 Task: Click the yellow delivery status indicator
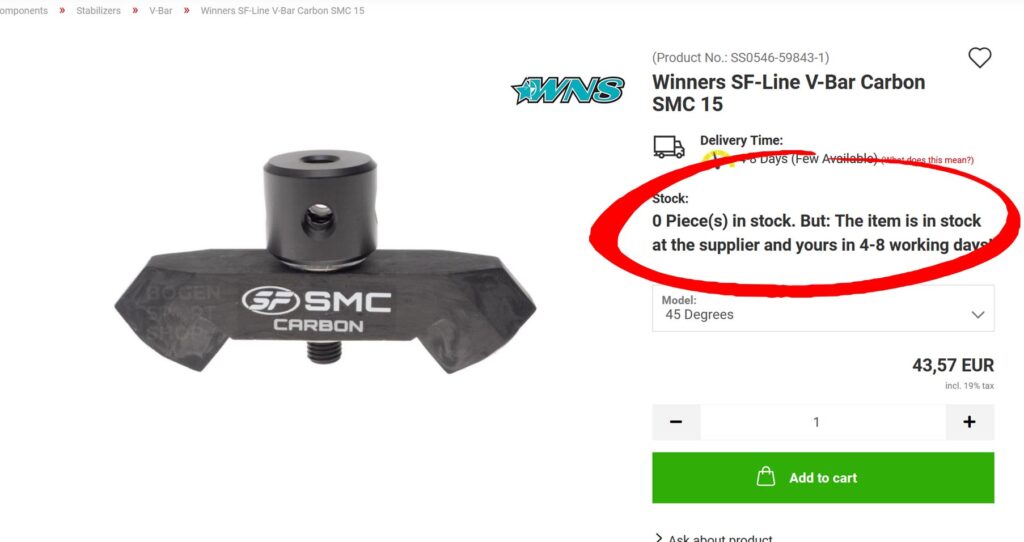716,158
